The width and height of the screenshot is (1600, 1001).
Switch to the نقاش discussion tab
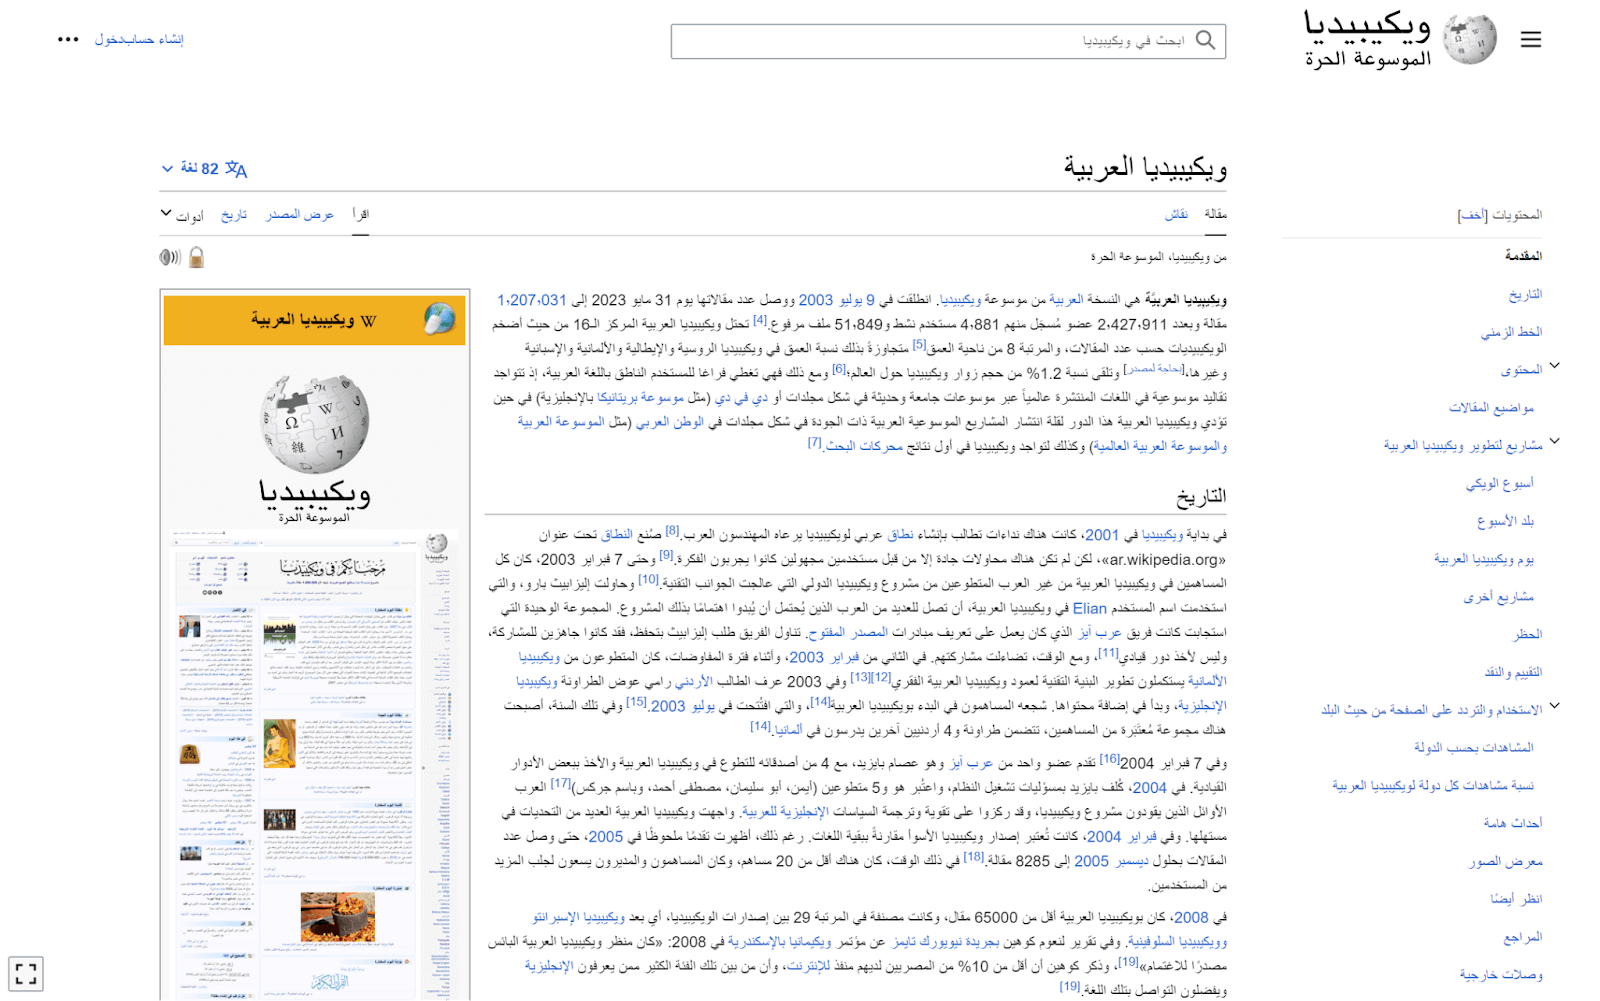pyautogui.click(x=1176, y=214)
